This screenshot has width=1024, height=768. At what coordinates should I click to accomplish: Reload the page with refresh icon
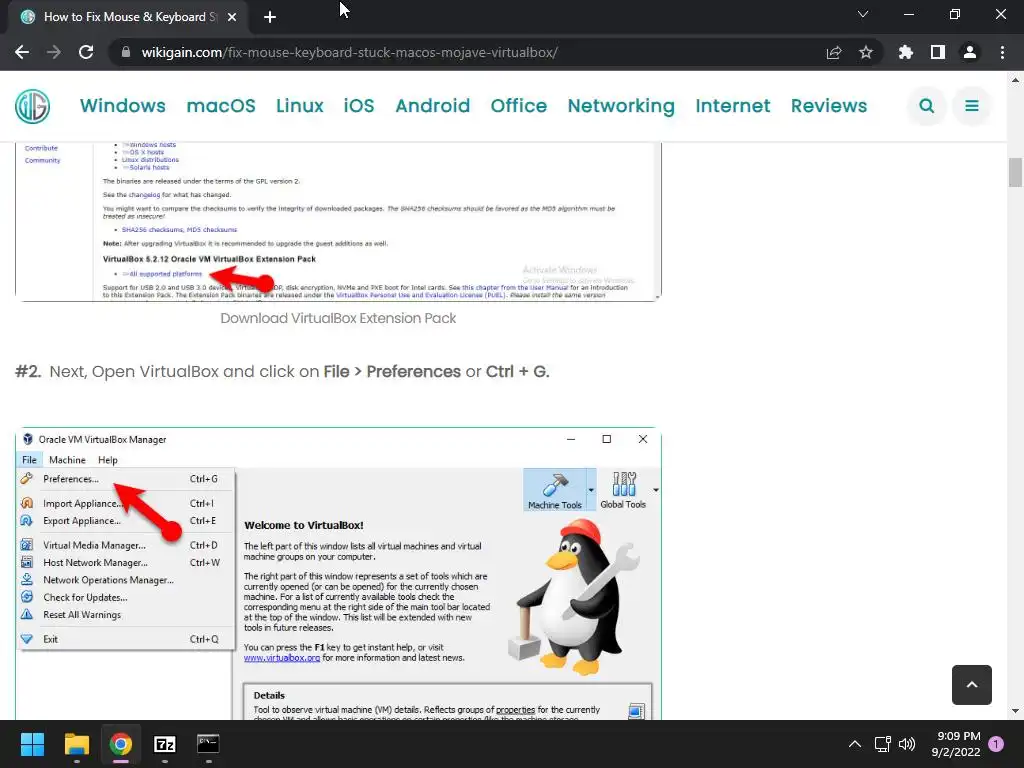pos(86,52)
